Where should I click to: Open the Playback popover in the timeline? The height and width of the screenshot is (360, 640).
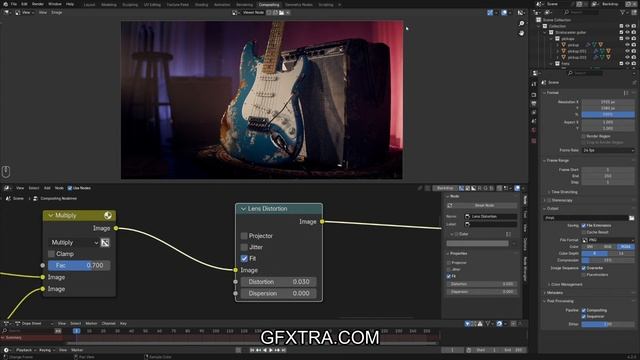[26, 350]
